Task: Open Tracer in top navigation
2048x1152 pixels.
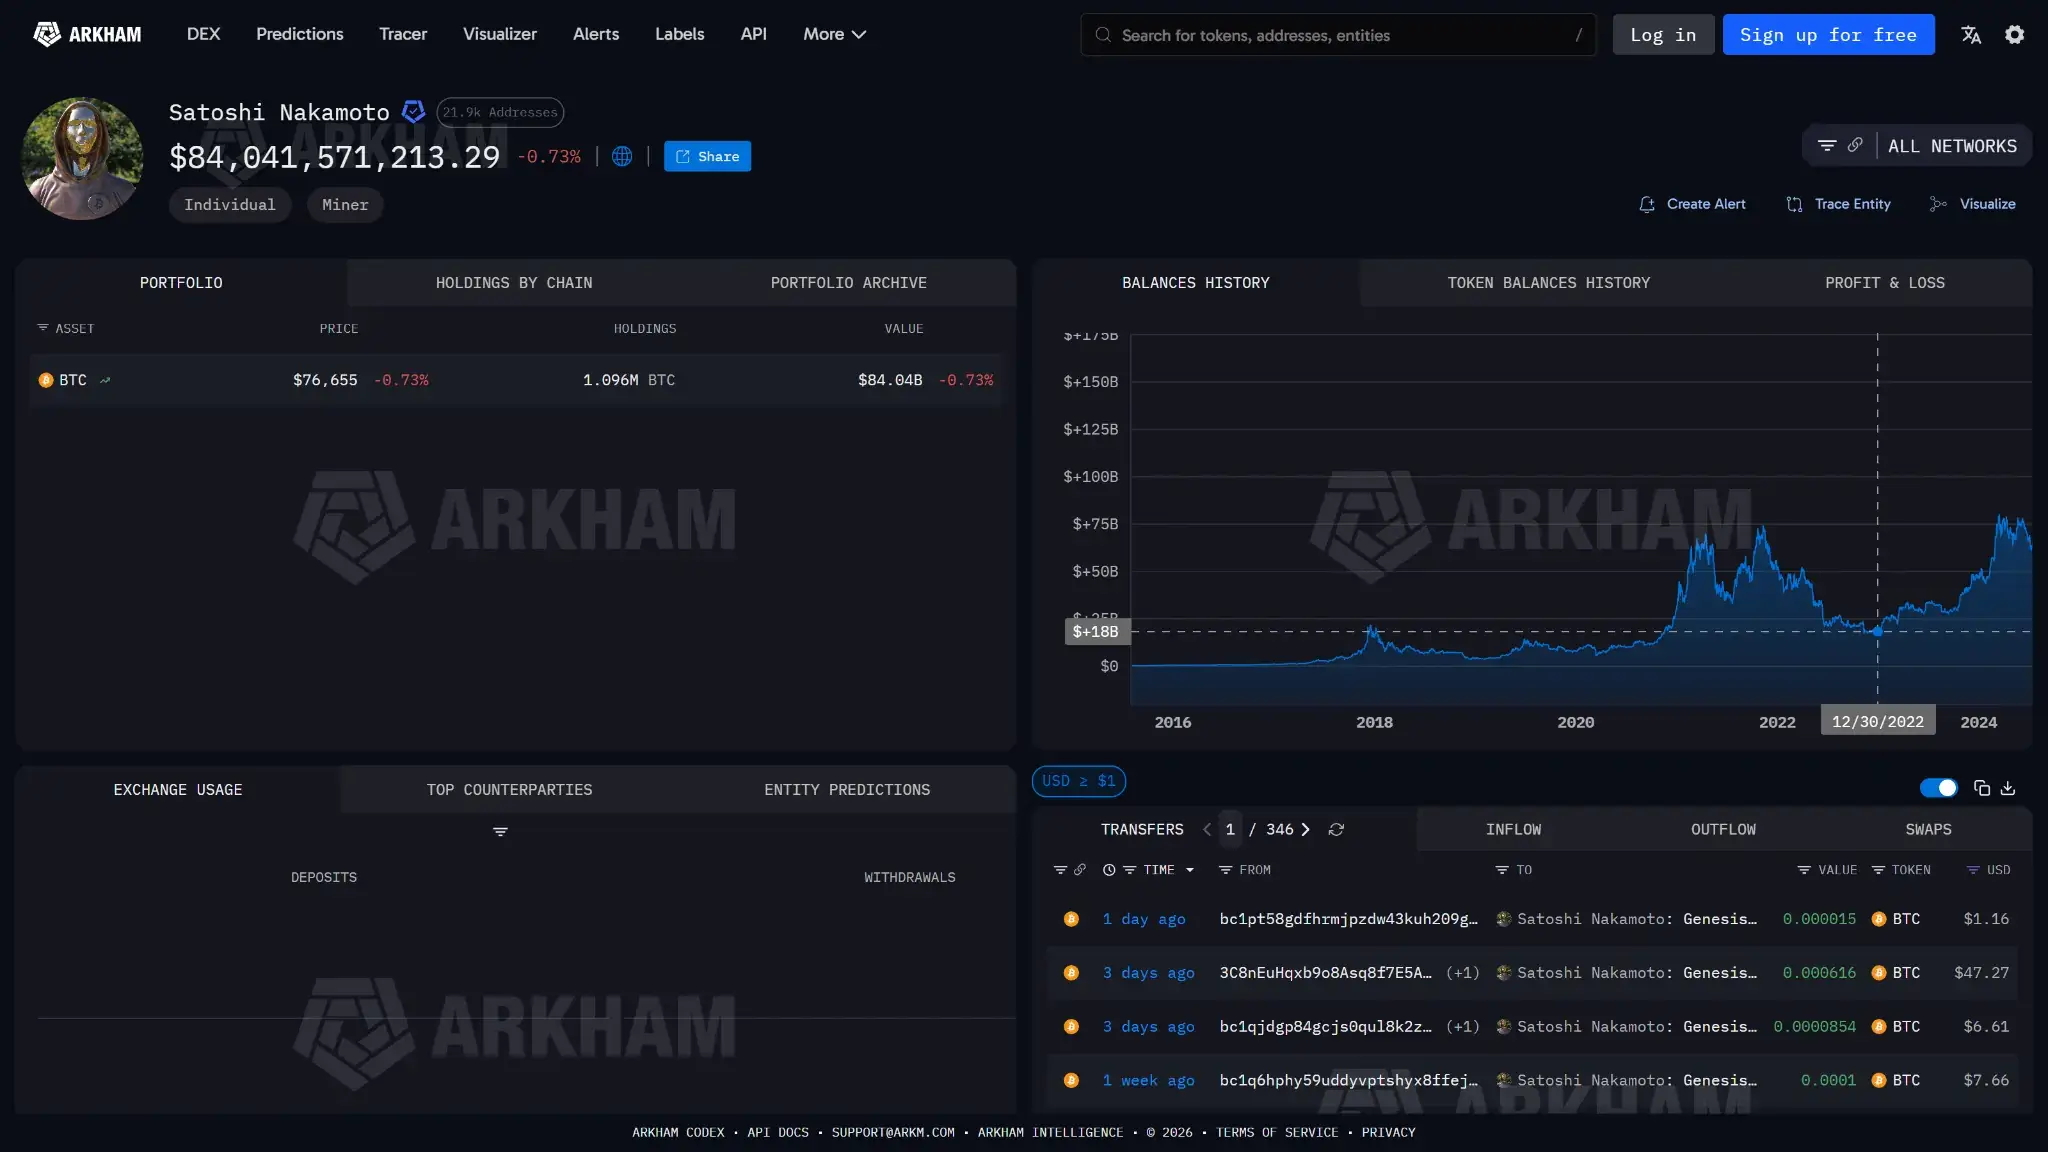Action: [x=403, y=34]
